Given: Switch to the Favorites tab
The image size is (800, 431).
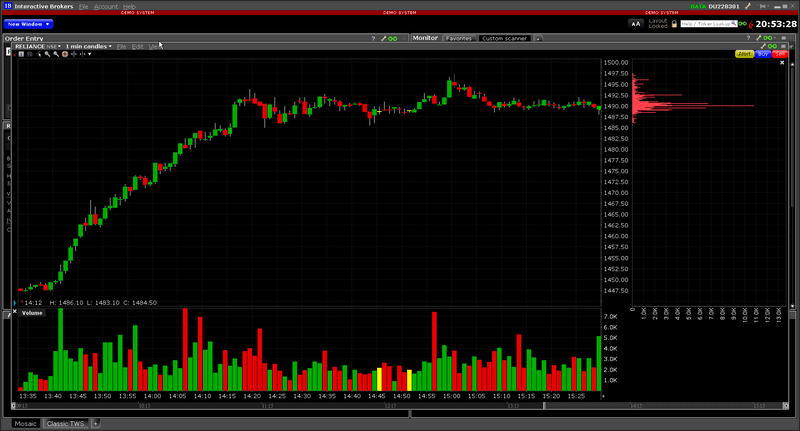Looking at the screenshot, I should pyautogui.click(x=459, y=38).
